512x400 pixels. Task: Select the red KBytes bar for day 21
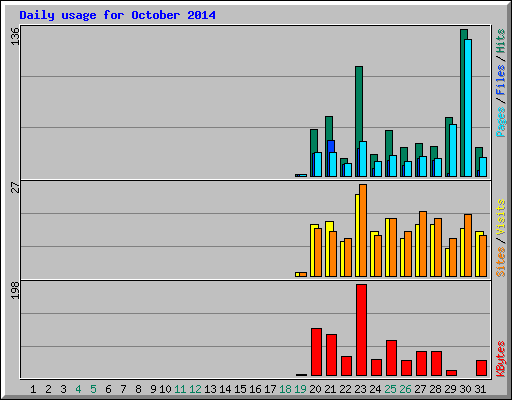[x=331, y=355]
